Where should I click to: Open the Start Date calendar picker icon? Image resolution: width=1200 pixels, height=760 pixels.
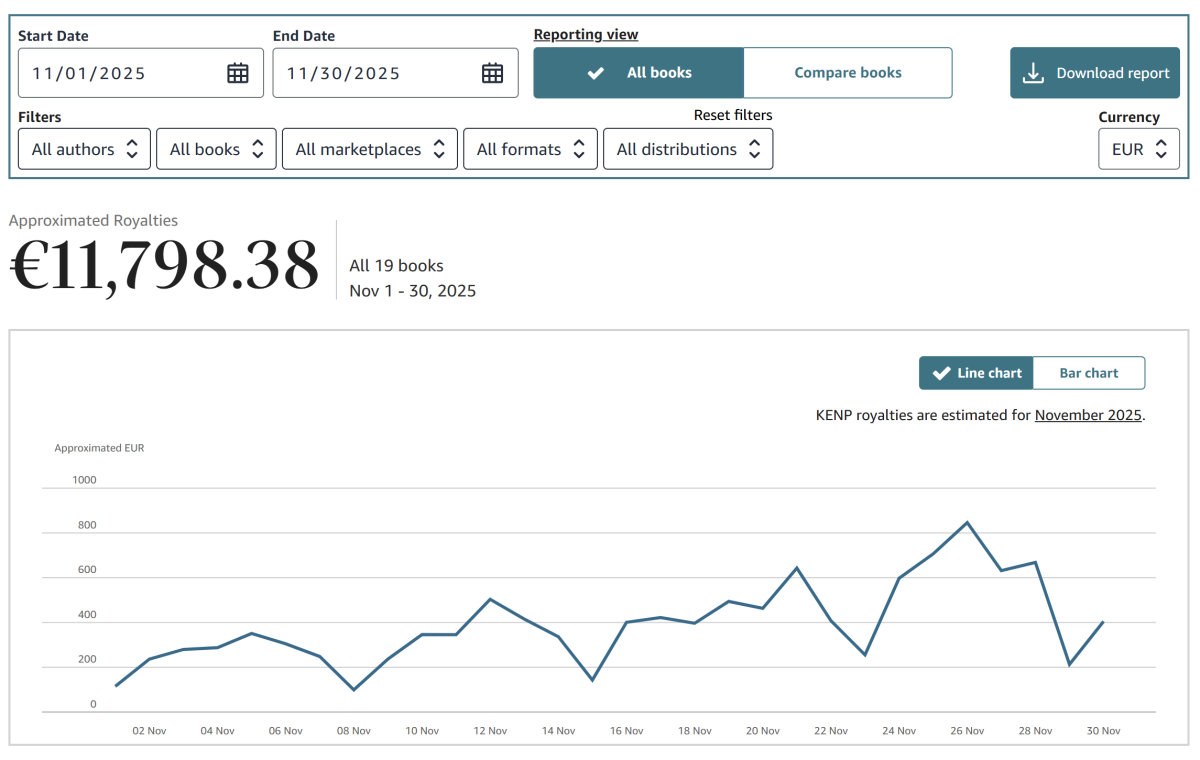[x=238, y=73]
